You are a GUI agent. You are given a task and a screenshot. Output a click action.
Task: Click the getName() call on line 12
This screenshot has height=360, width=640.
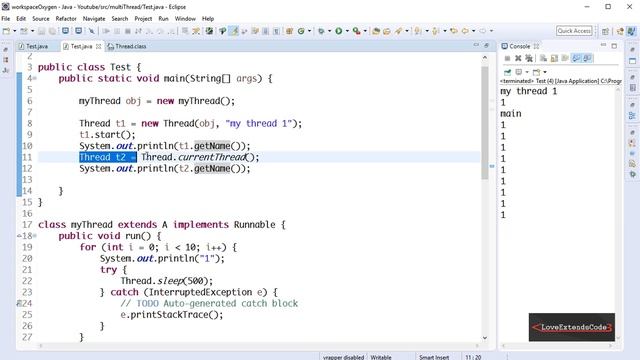point(217,169)
